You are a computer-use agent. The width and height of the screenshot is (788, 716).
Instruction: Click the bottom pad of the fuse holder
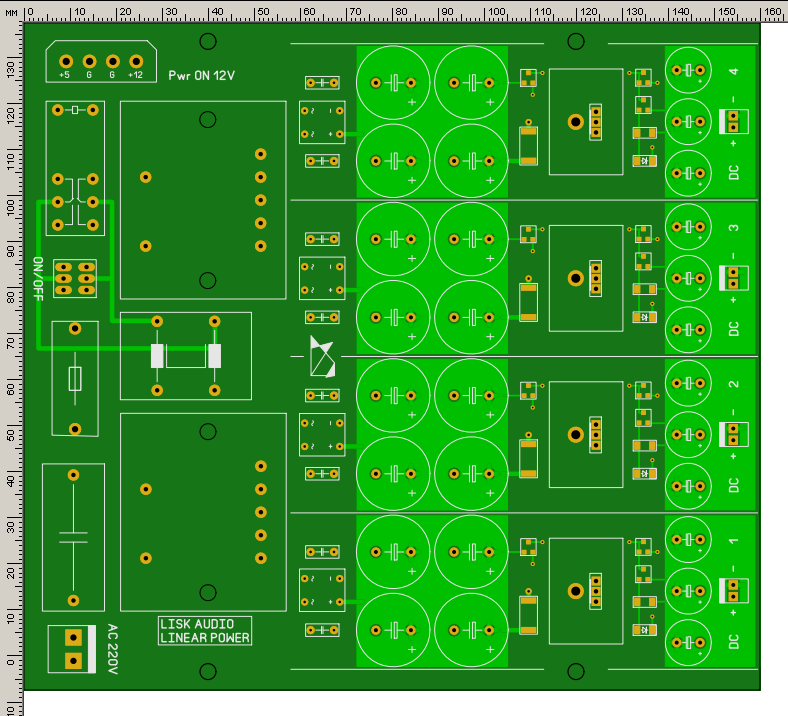[75, 429]
